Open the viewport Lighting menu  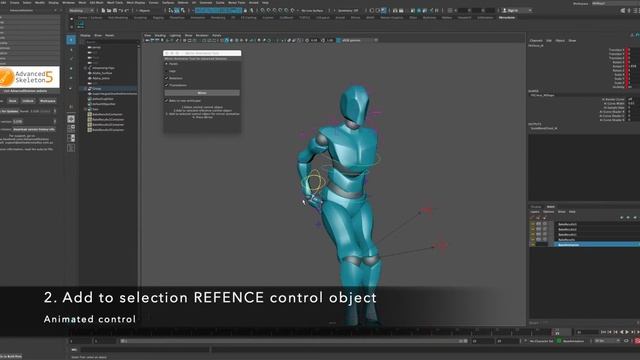[x=175, y=36]
